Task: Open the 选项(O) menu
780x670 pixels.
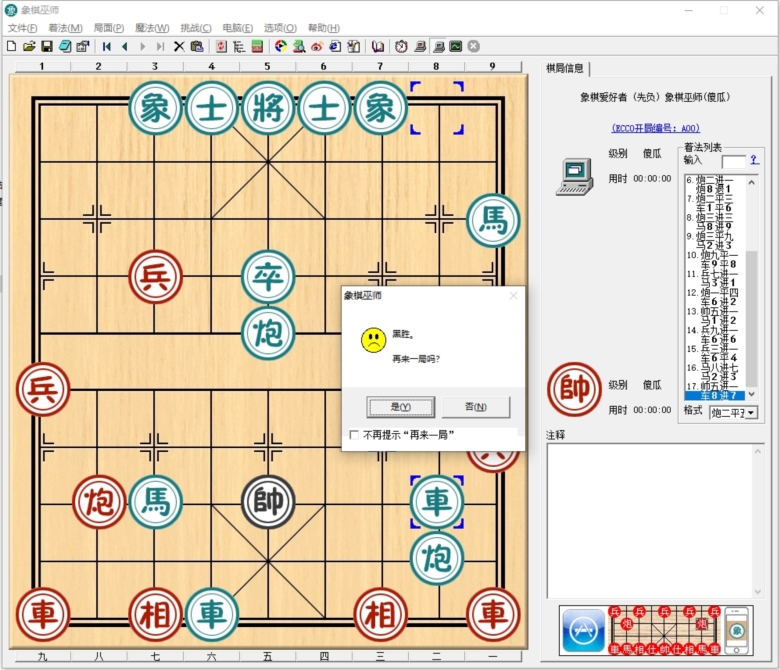Action: [280, 28]
